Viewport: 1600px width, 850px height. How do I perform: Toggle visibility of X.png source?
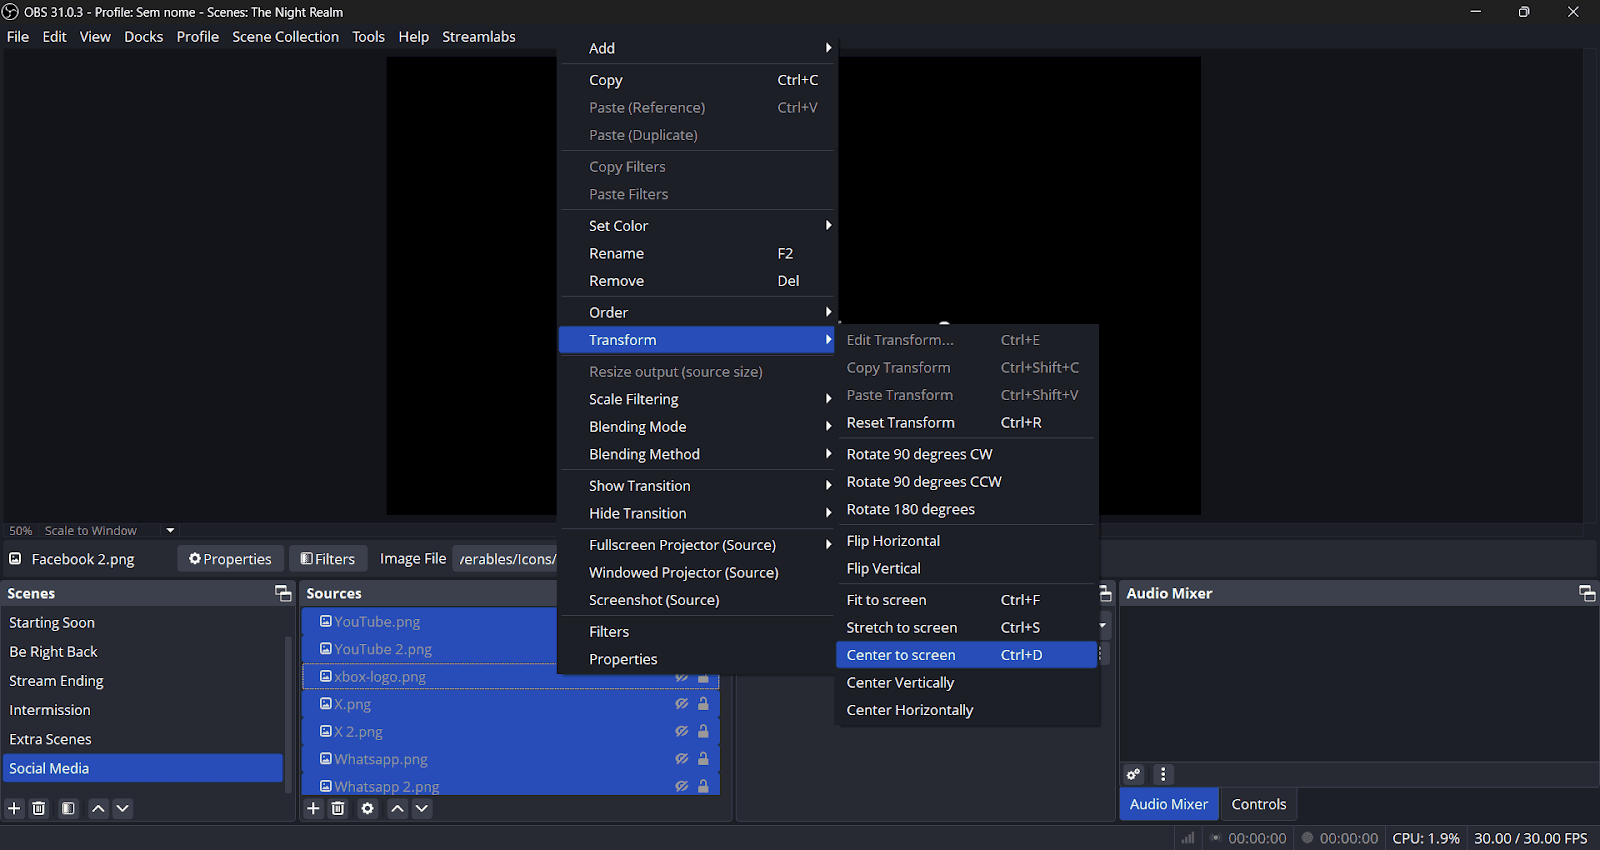pos(681,704)
